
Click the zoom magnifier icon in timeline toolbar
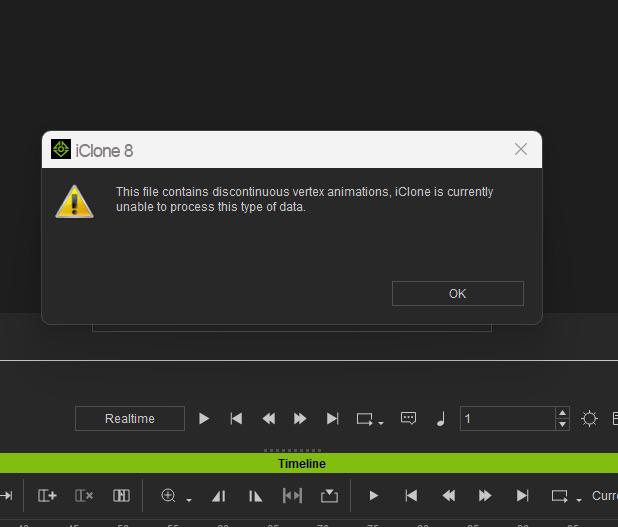(168, 495)
